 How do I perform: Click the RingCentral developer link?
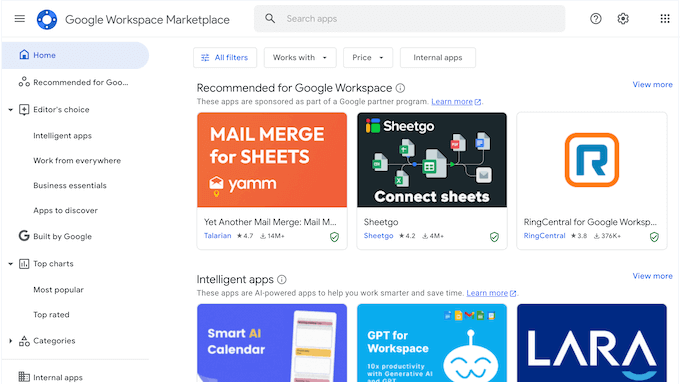544,236
